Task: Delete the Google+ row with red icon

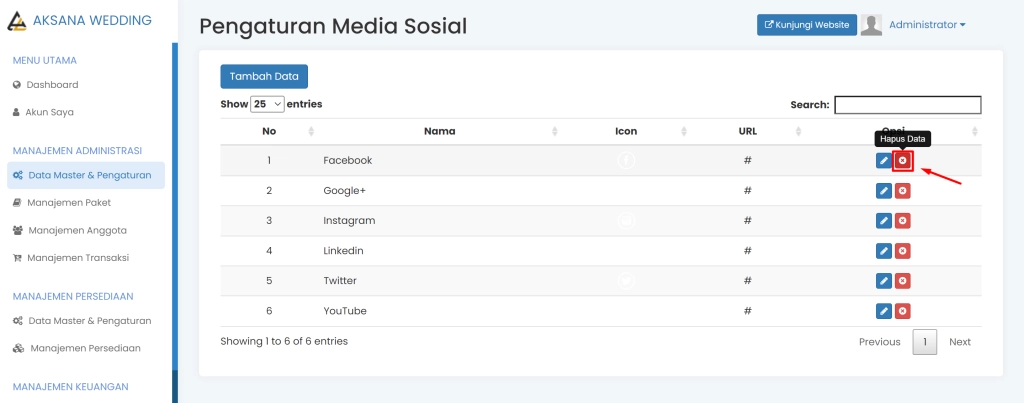Action: (x=902, y=191)
